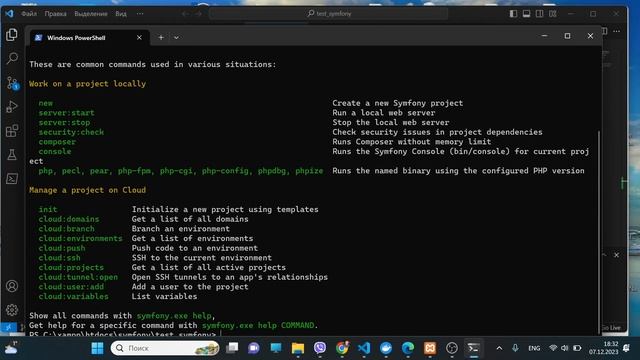Open File Explorer from the taskbar
Image resolution: width=640 pixels, height=360 pixels.
(x=298, y=348)
